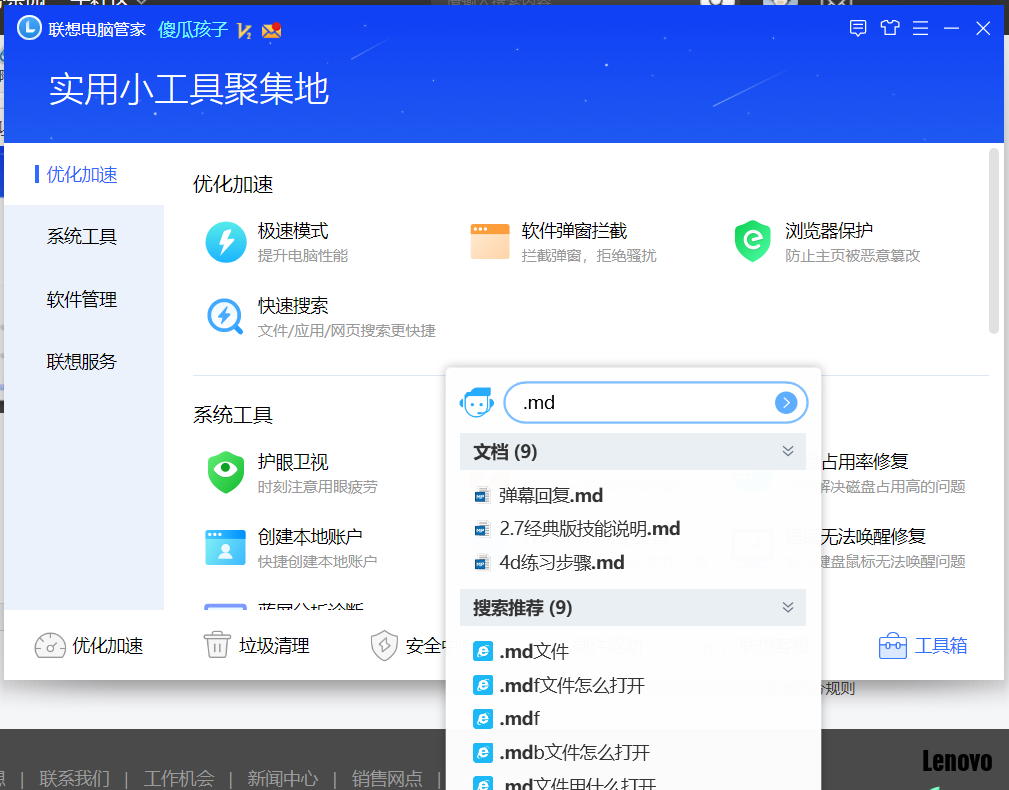Collapse the 文档 (9) results section
1009x790 pixels.
(788, 452)
